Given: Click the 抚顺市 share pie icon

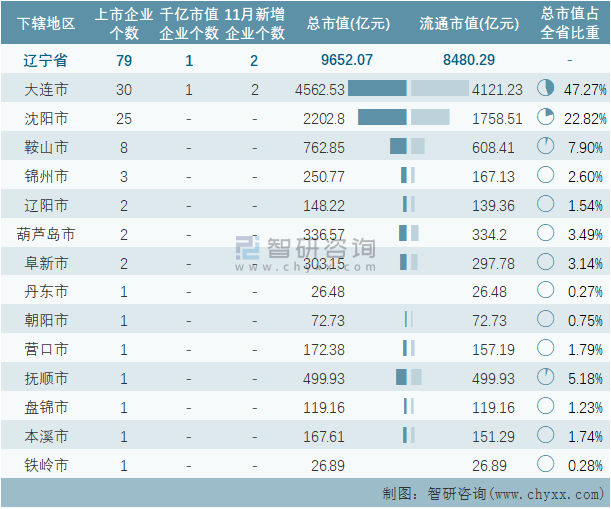Looking at the screenshot, I should tap(545, 378).
